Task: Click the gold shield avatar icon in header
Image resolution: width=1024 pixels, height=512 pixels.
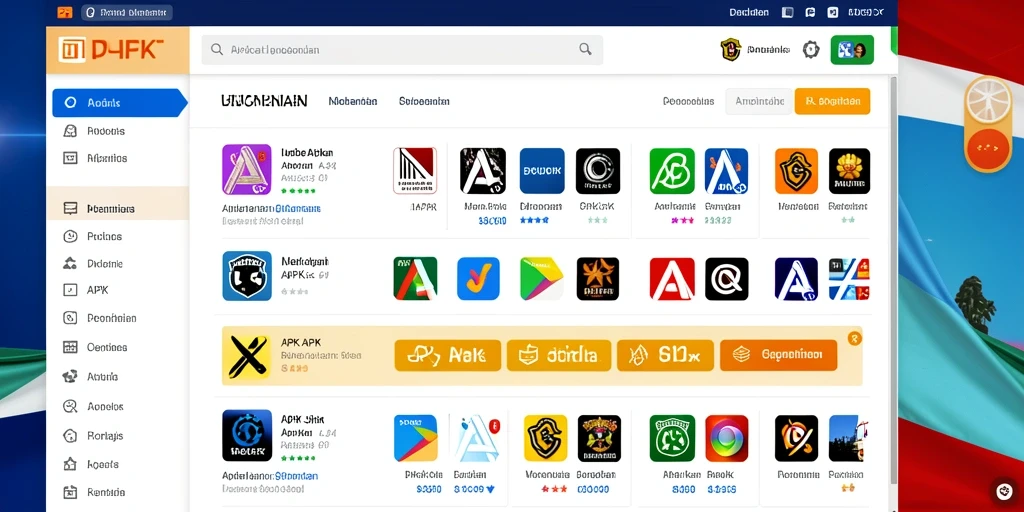Action: [730, 50]
